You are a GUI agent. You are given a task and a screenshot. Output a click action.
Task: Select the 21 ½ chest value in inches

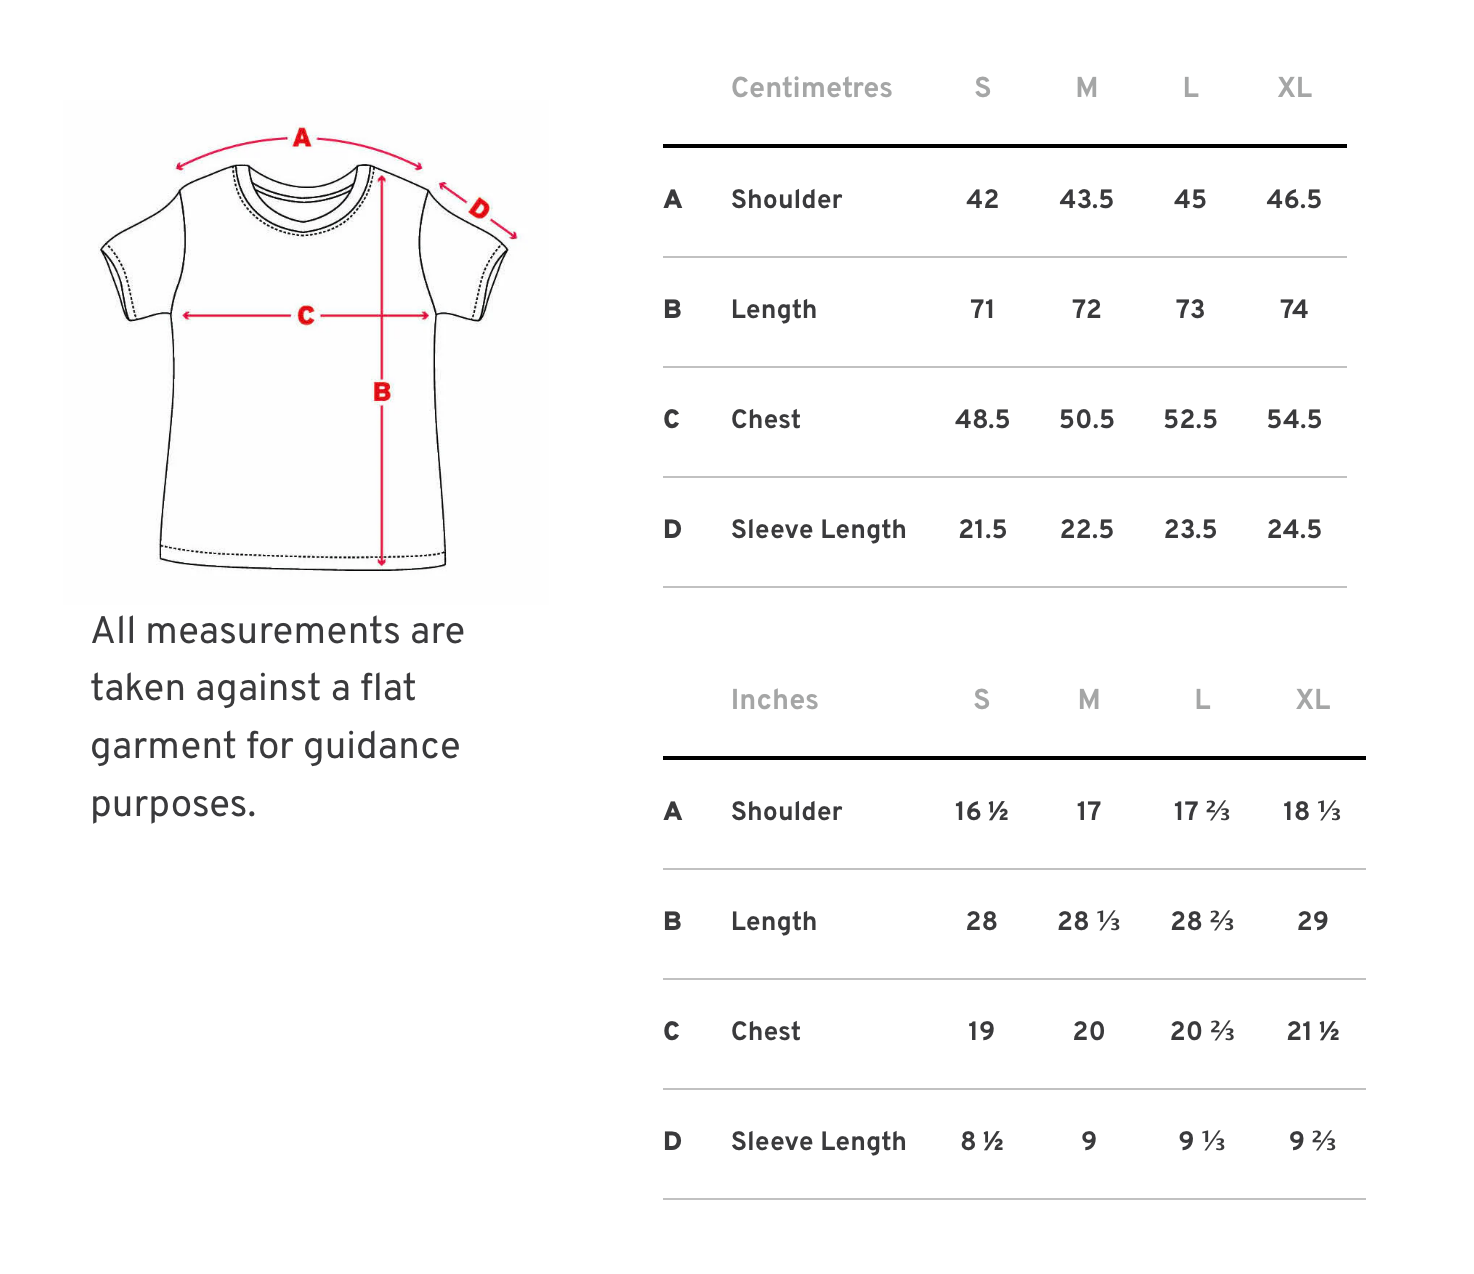(x=1312, y=1032)
